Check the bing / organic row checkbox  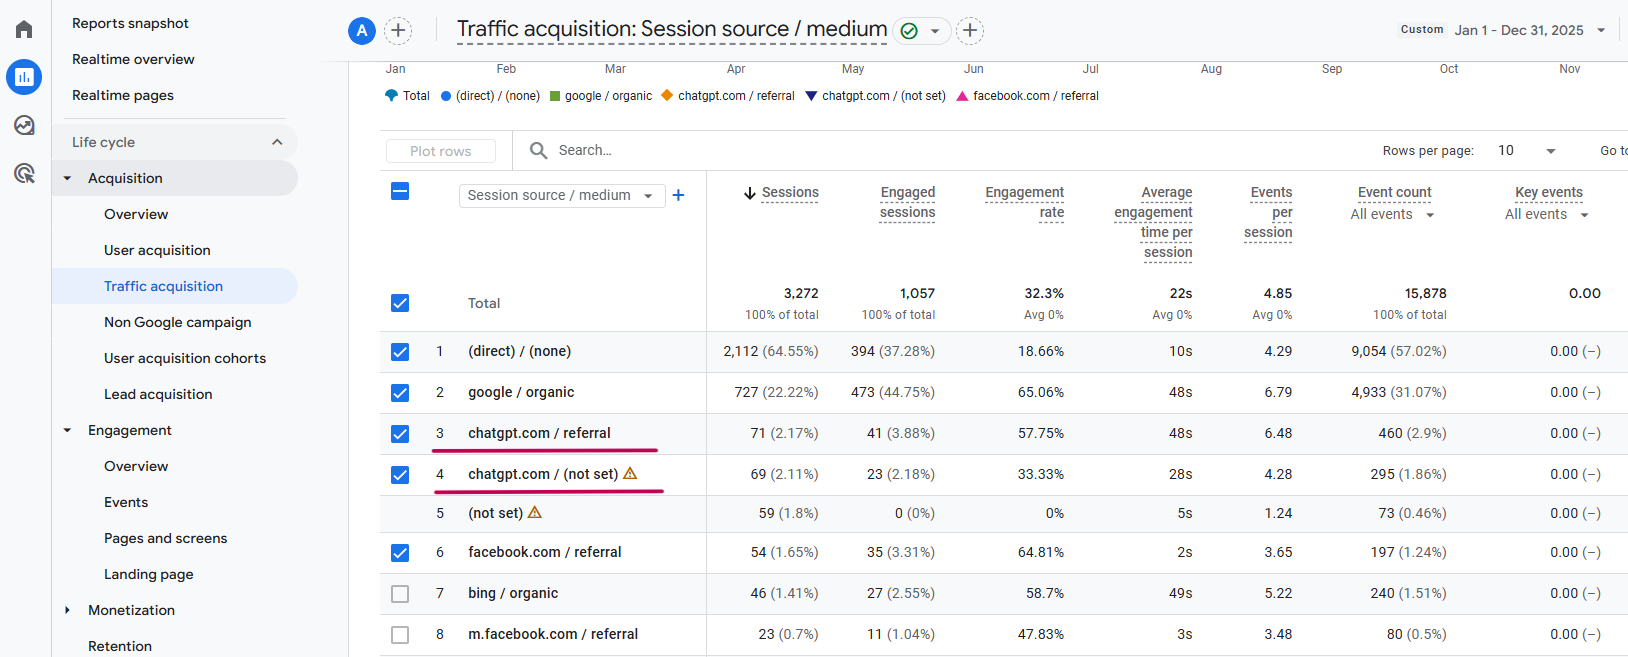coord(400,594)
